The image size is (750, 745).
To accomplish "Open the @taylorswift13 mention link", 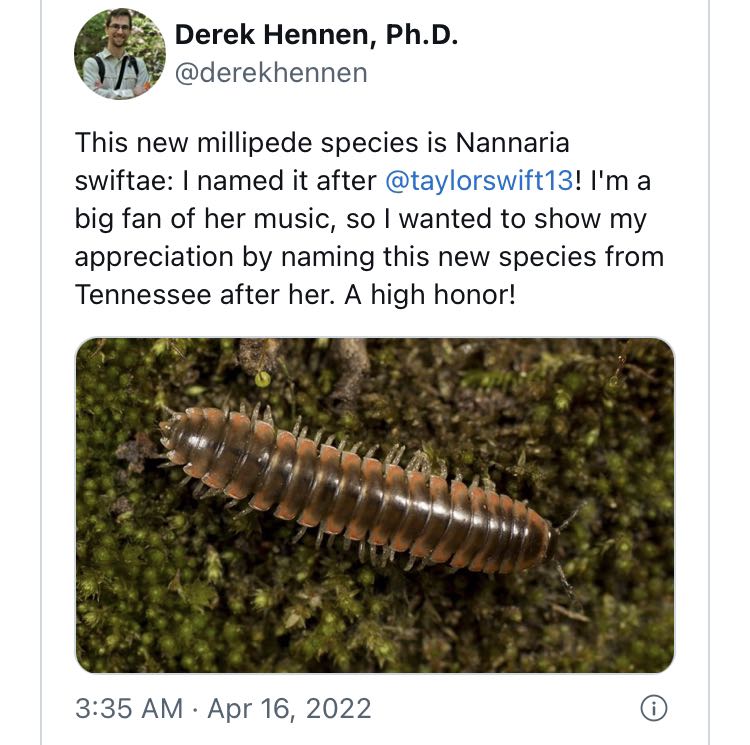I will pos(478,181).
